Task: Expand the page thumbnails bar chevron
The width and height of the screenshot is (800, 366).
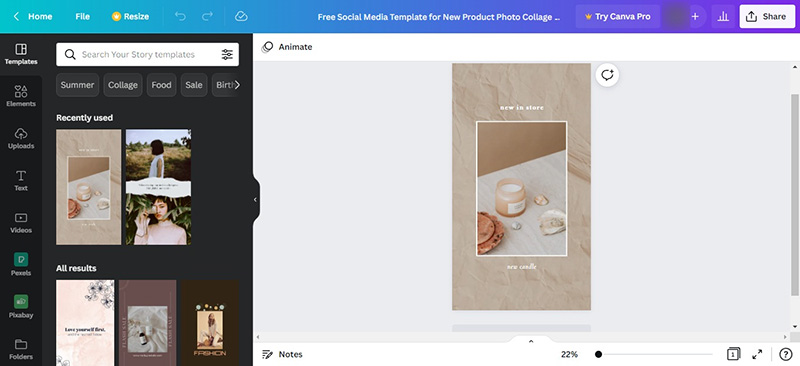Action: [x=531, y=341]
